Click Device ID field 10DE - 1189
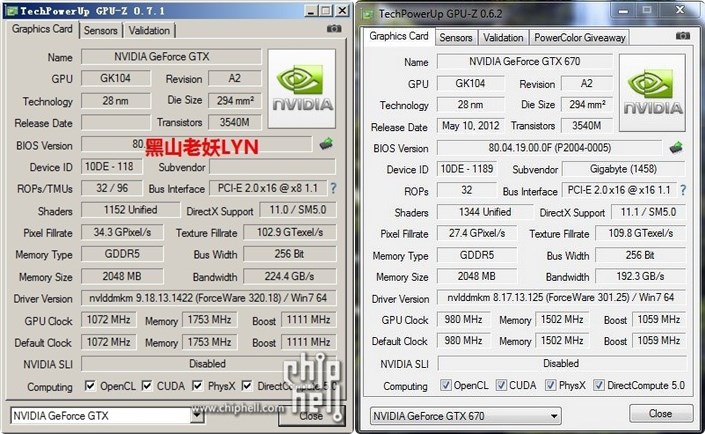 [467, 169]
